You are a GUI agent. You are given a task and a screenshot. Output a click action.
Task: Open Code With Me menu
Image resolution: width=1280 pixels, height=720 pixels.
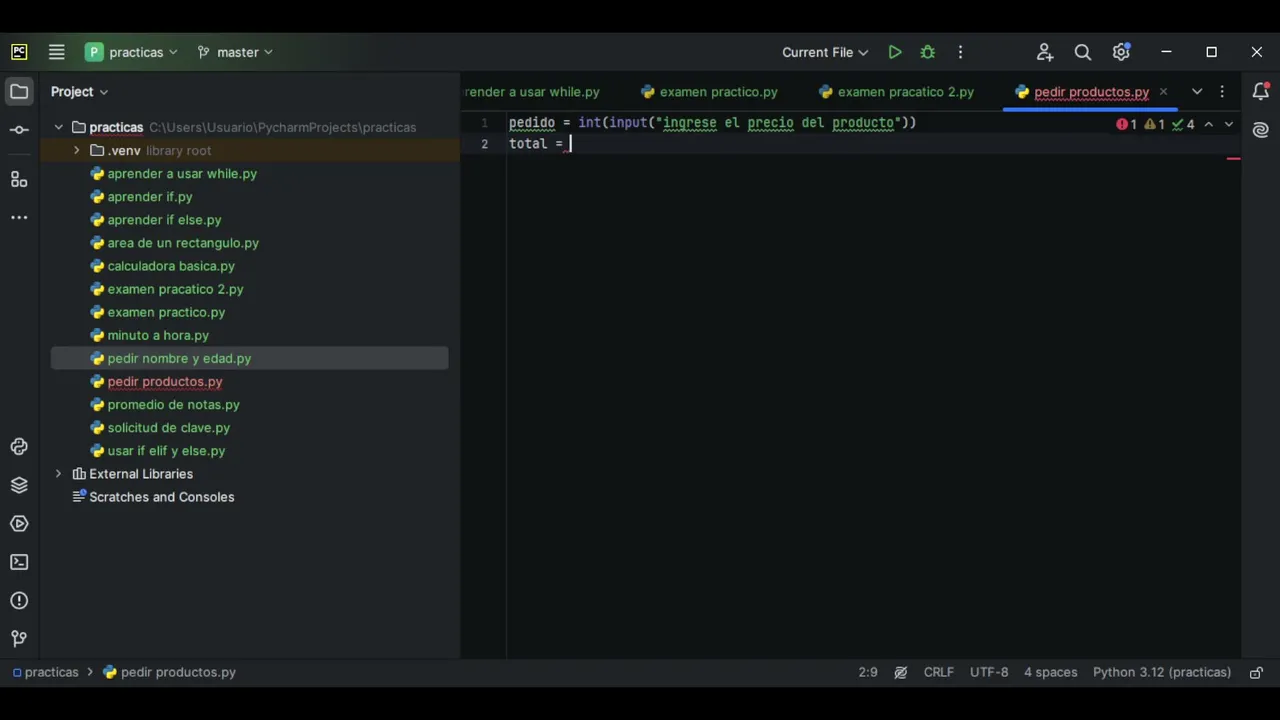click(1044, 52)
